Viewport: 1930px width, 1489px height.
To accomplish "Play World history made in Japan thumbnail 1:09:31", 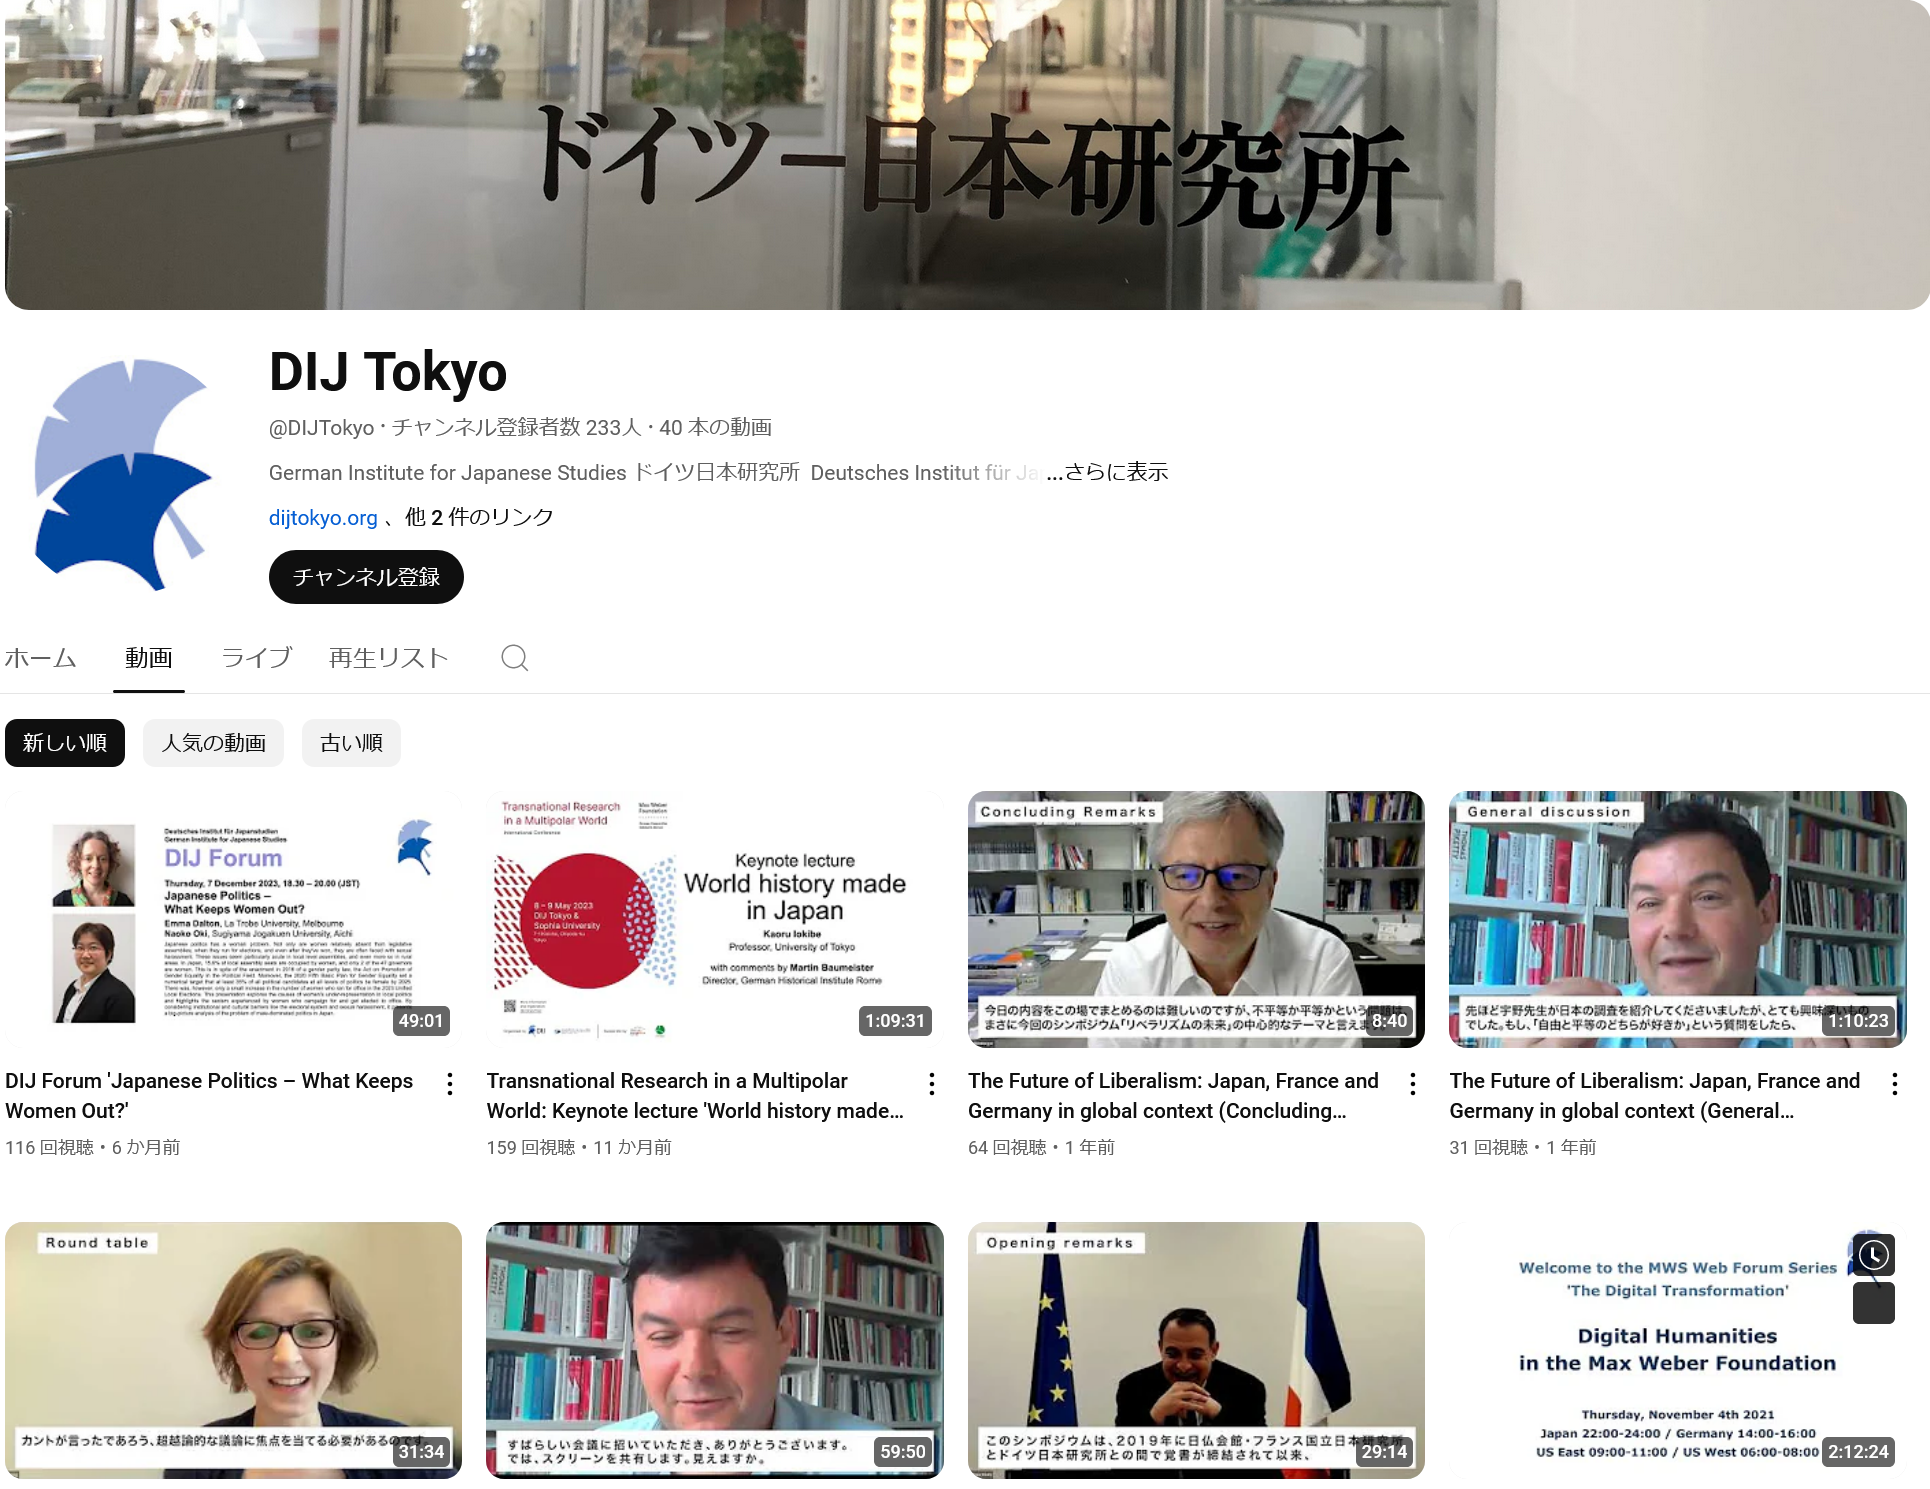I will (x=715, y=919).
